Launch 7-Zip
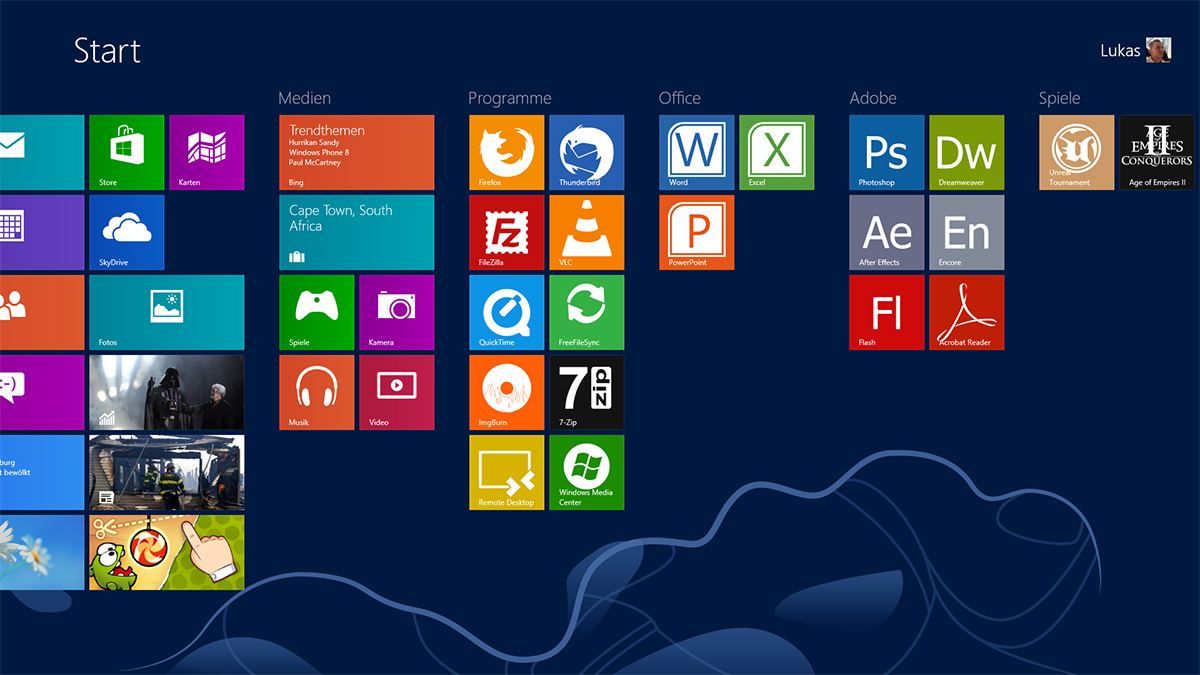This screenshot has width=1200, height=675. (x=586, y=392)
